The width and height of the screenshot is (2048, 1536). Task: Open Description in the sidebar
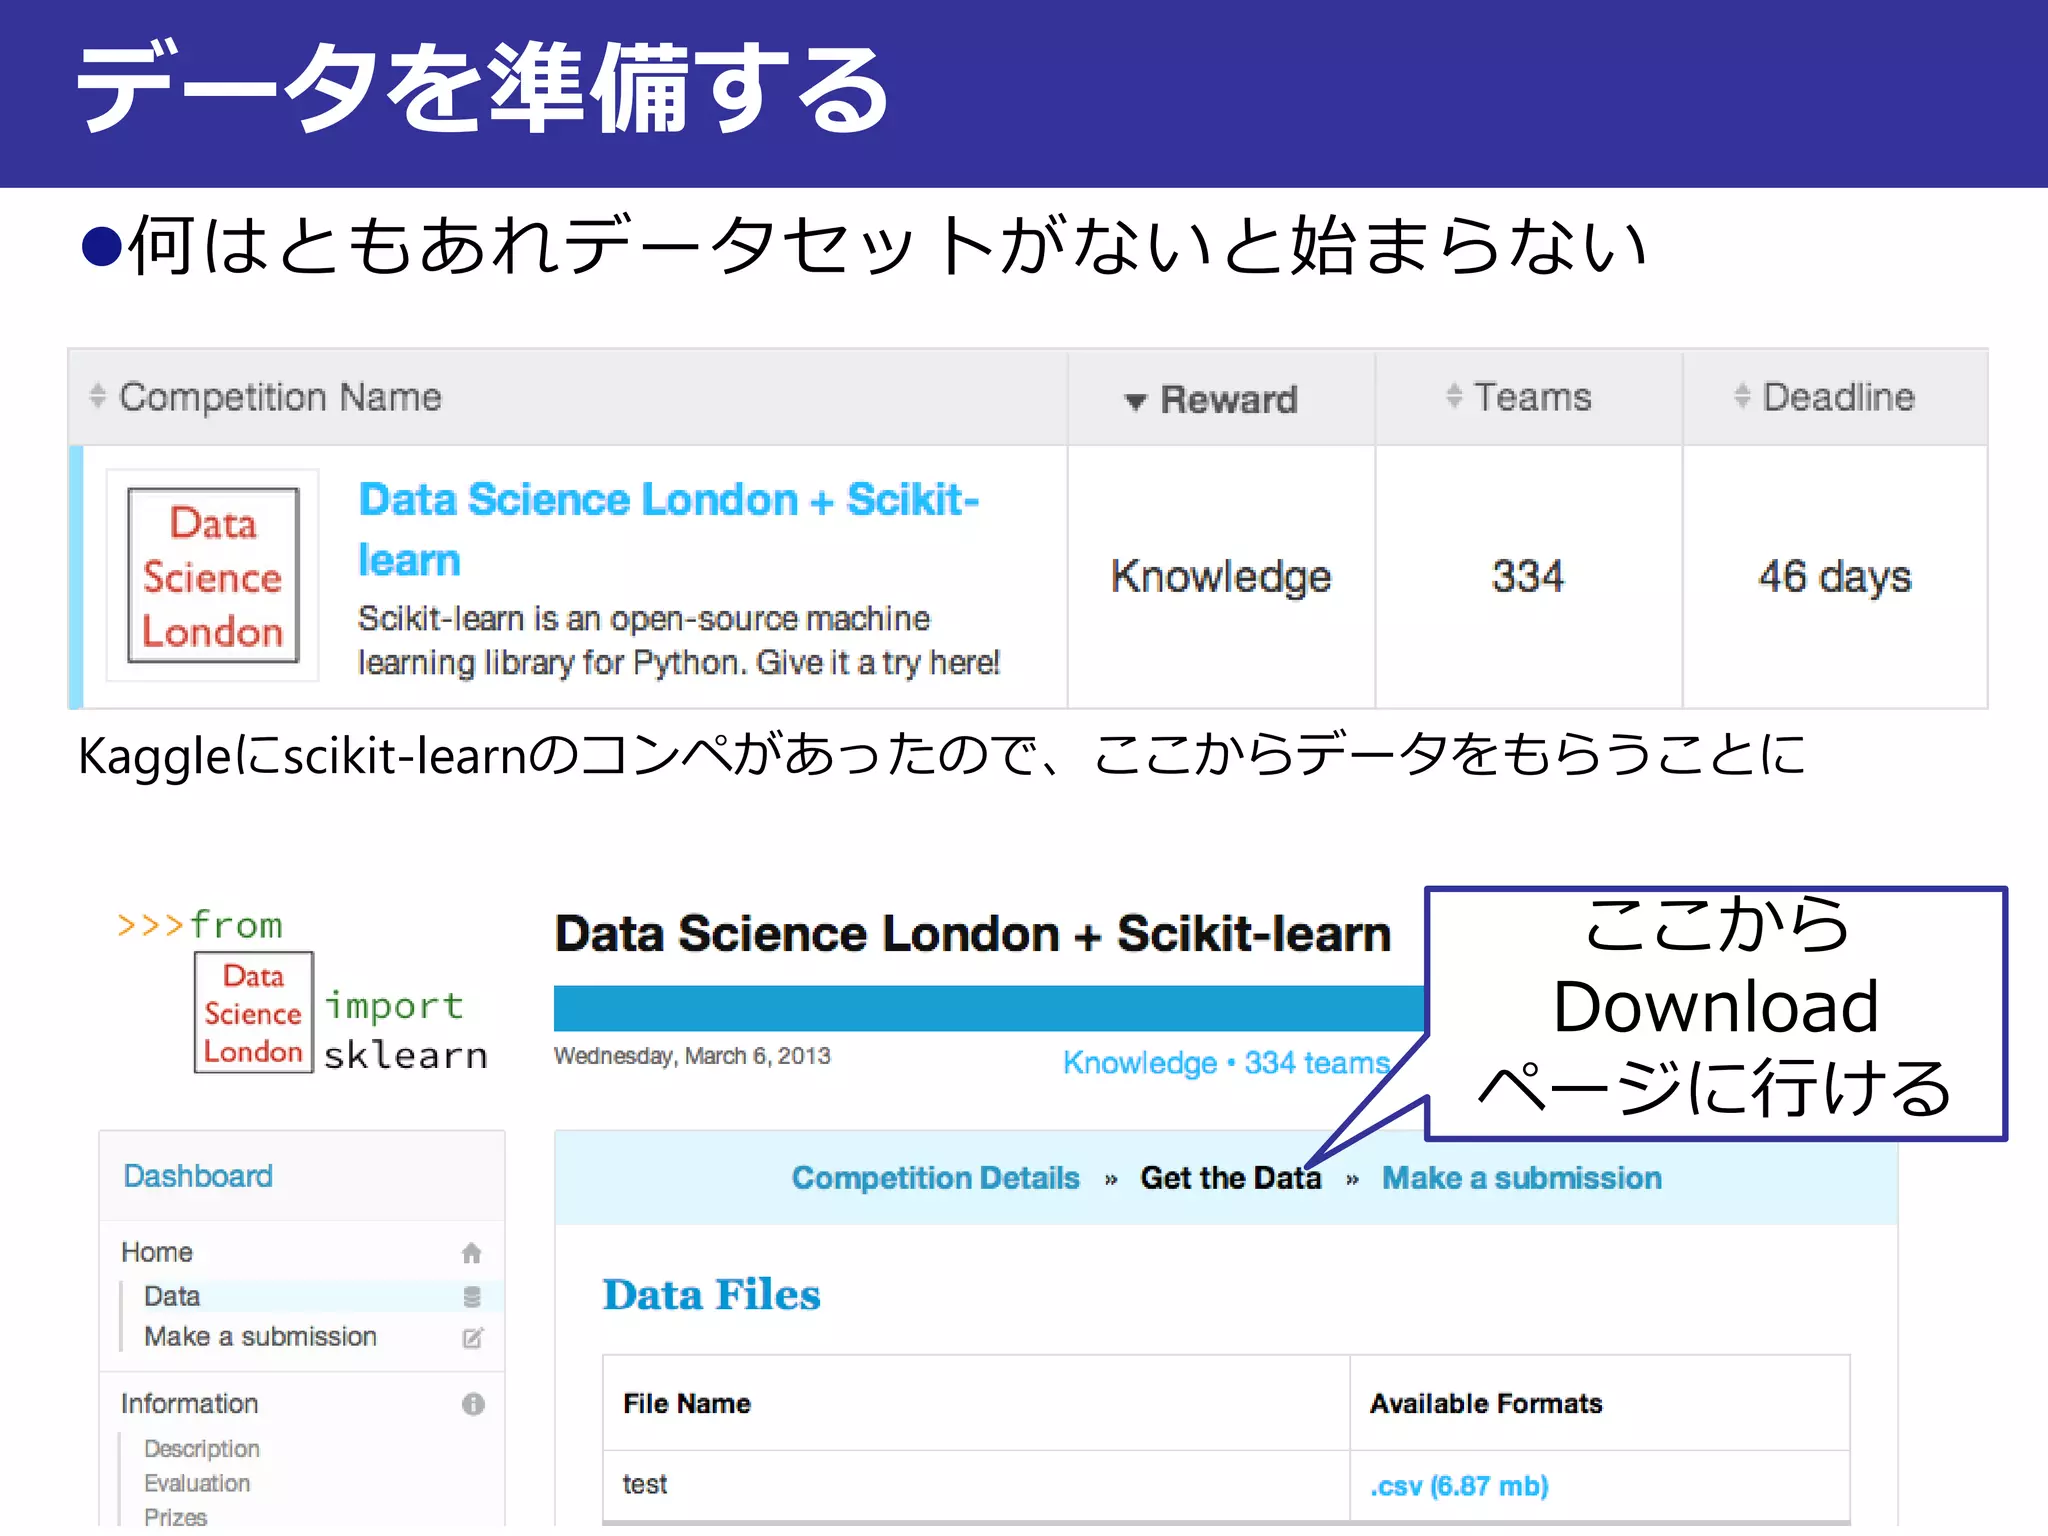point(202,1449)
